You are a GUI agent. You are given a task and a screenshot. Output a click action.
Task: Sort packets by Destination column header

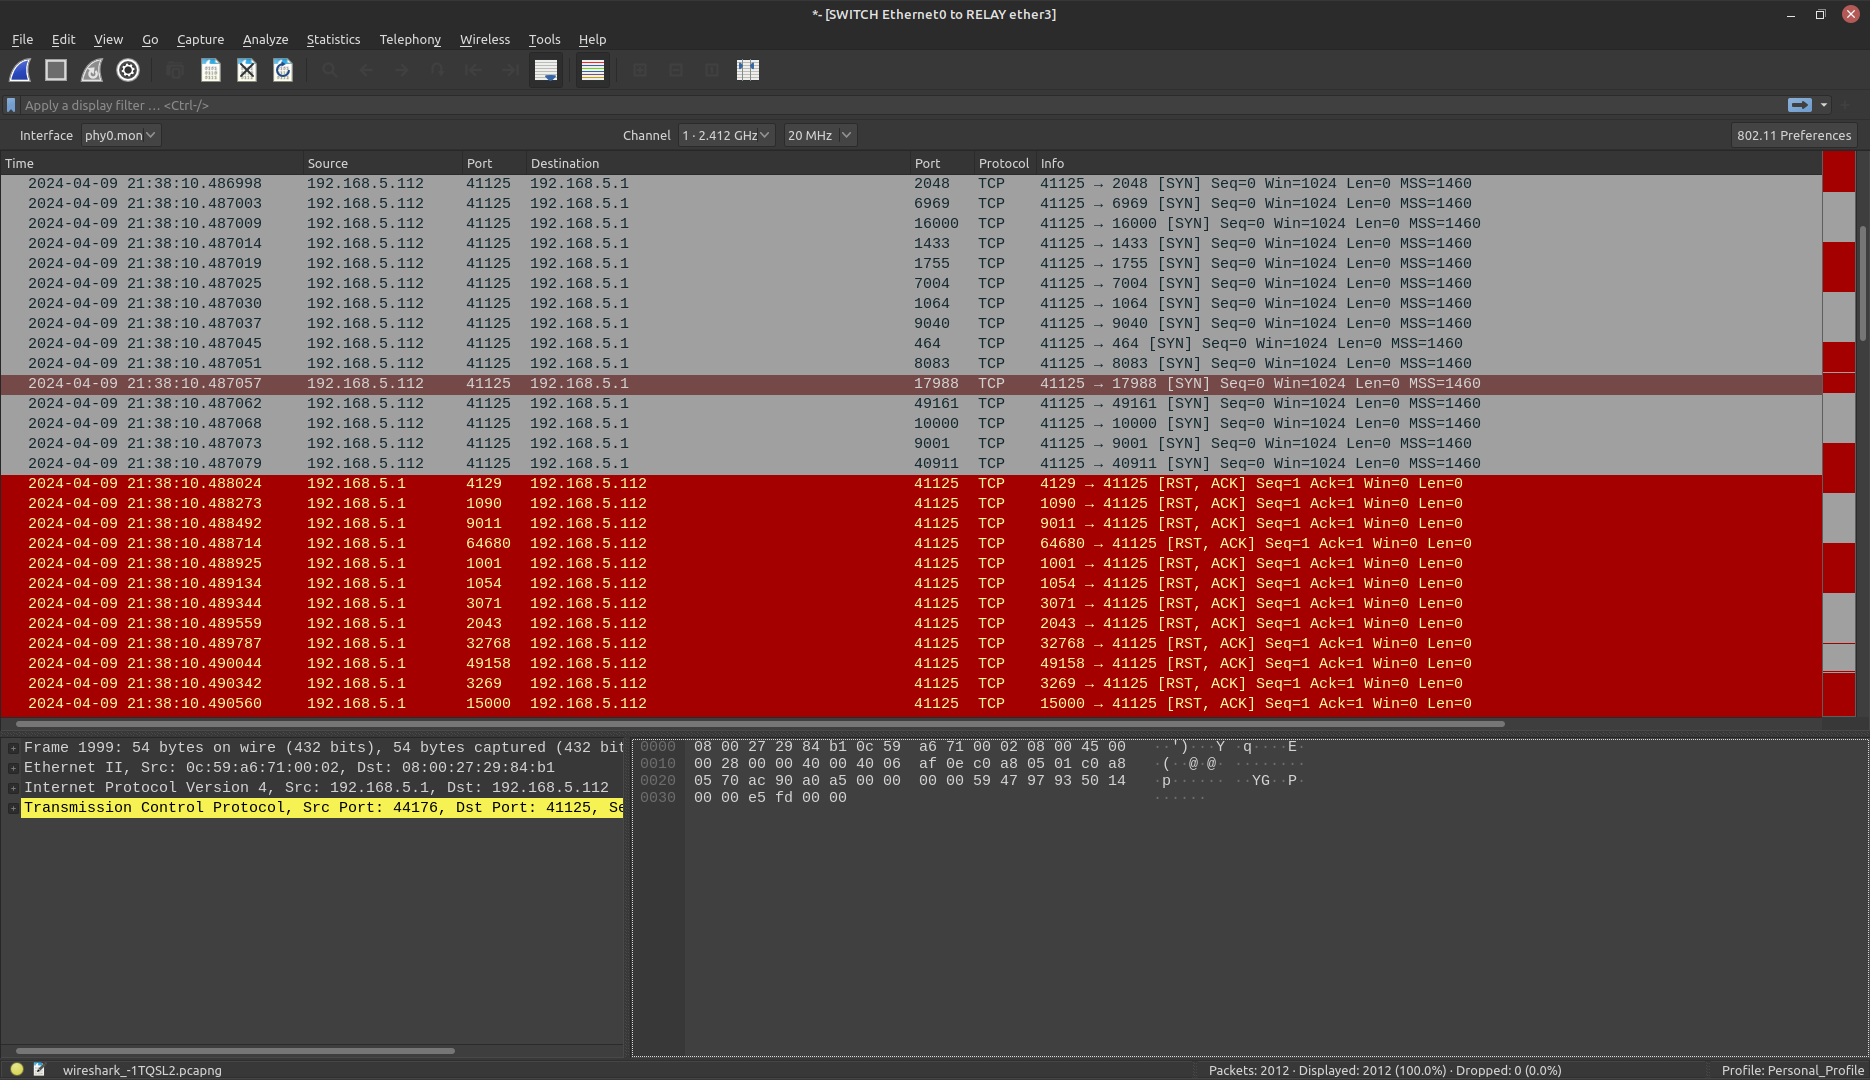pos(717,163)
